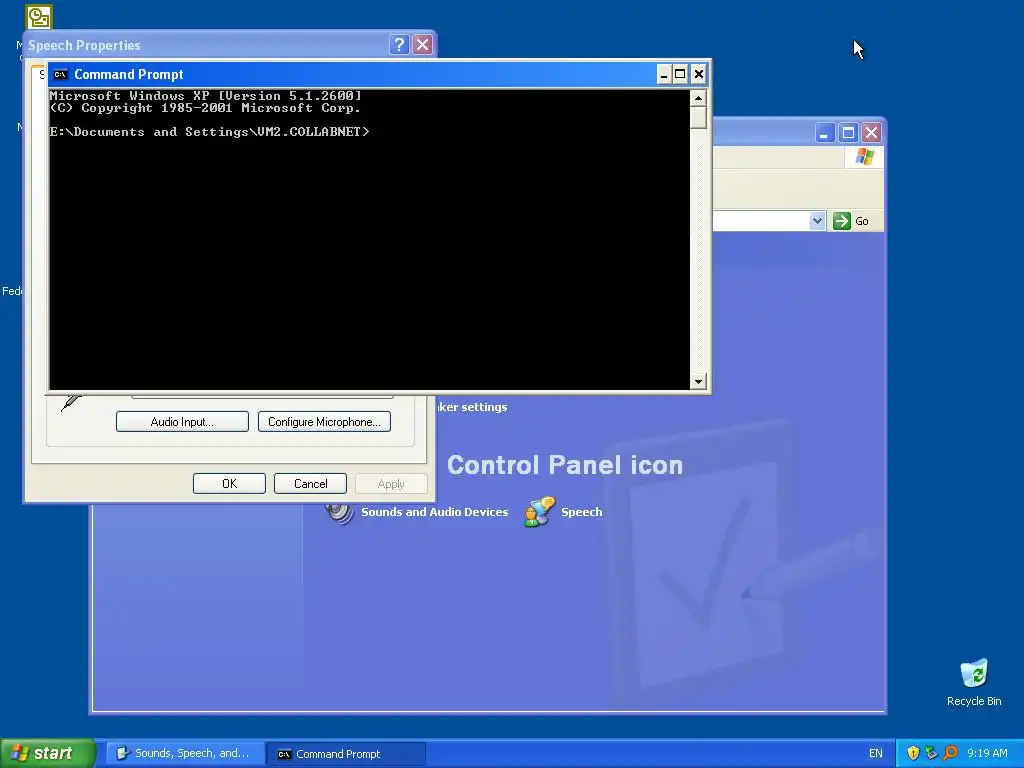Click the Sounds and Audio Devices link text
Image resolution: width=1024 pixels, height=768 pixels.
(x=434, y=512)
